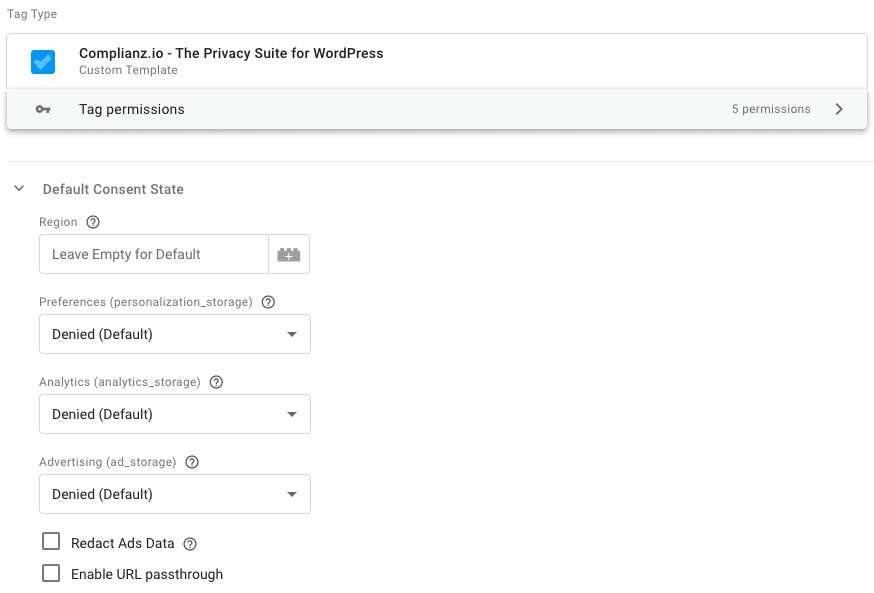Click help icon for Analytics analytics_storage

[216, 382]
